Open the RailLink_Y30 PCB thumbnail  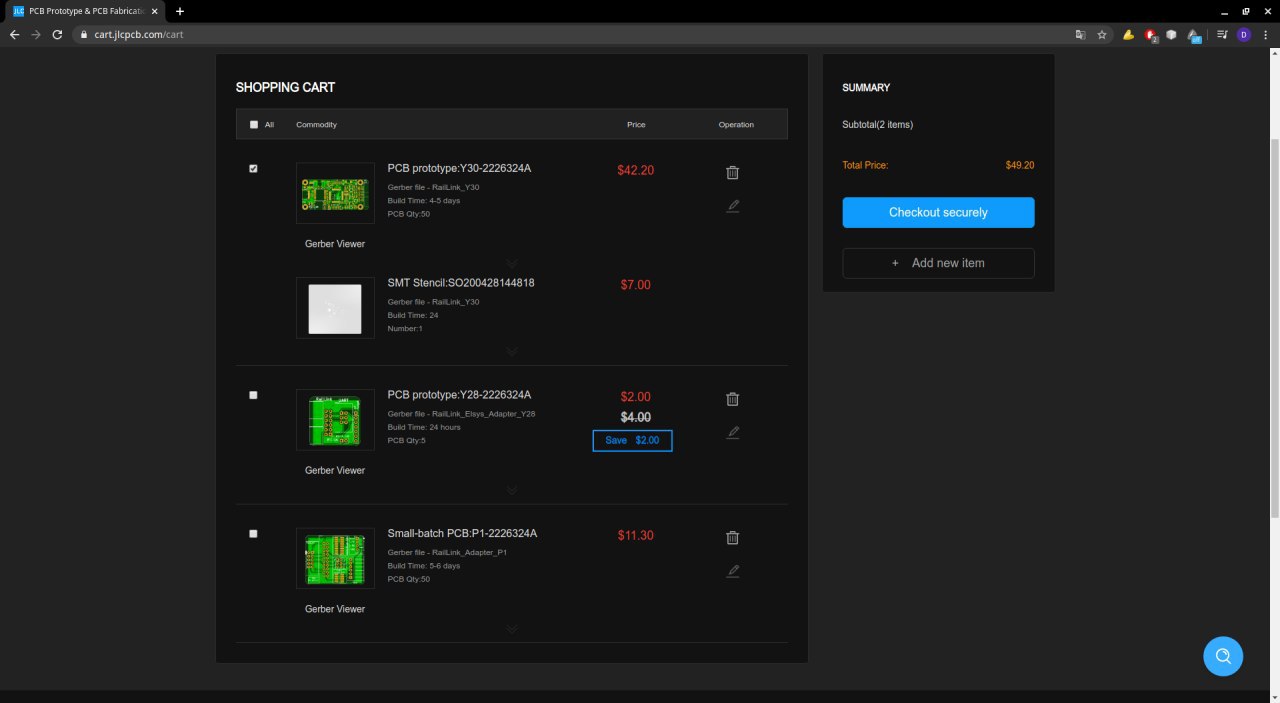tap(335, 193)
